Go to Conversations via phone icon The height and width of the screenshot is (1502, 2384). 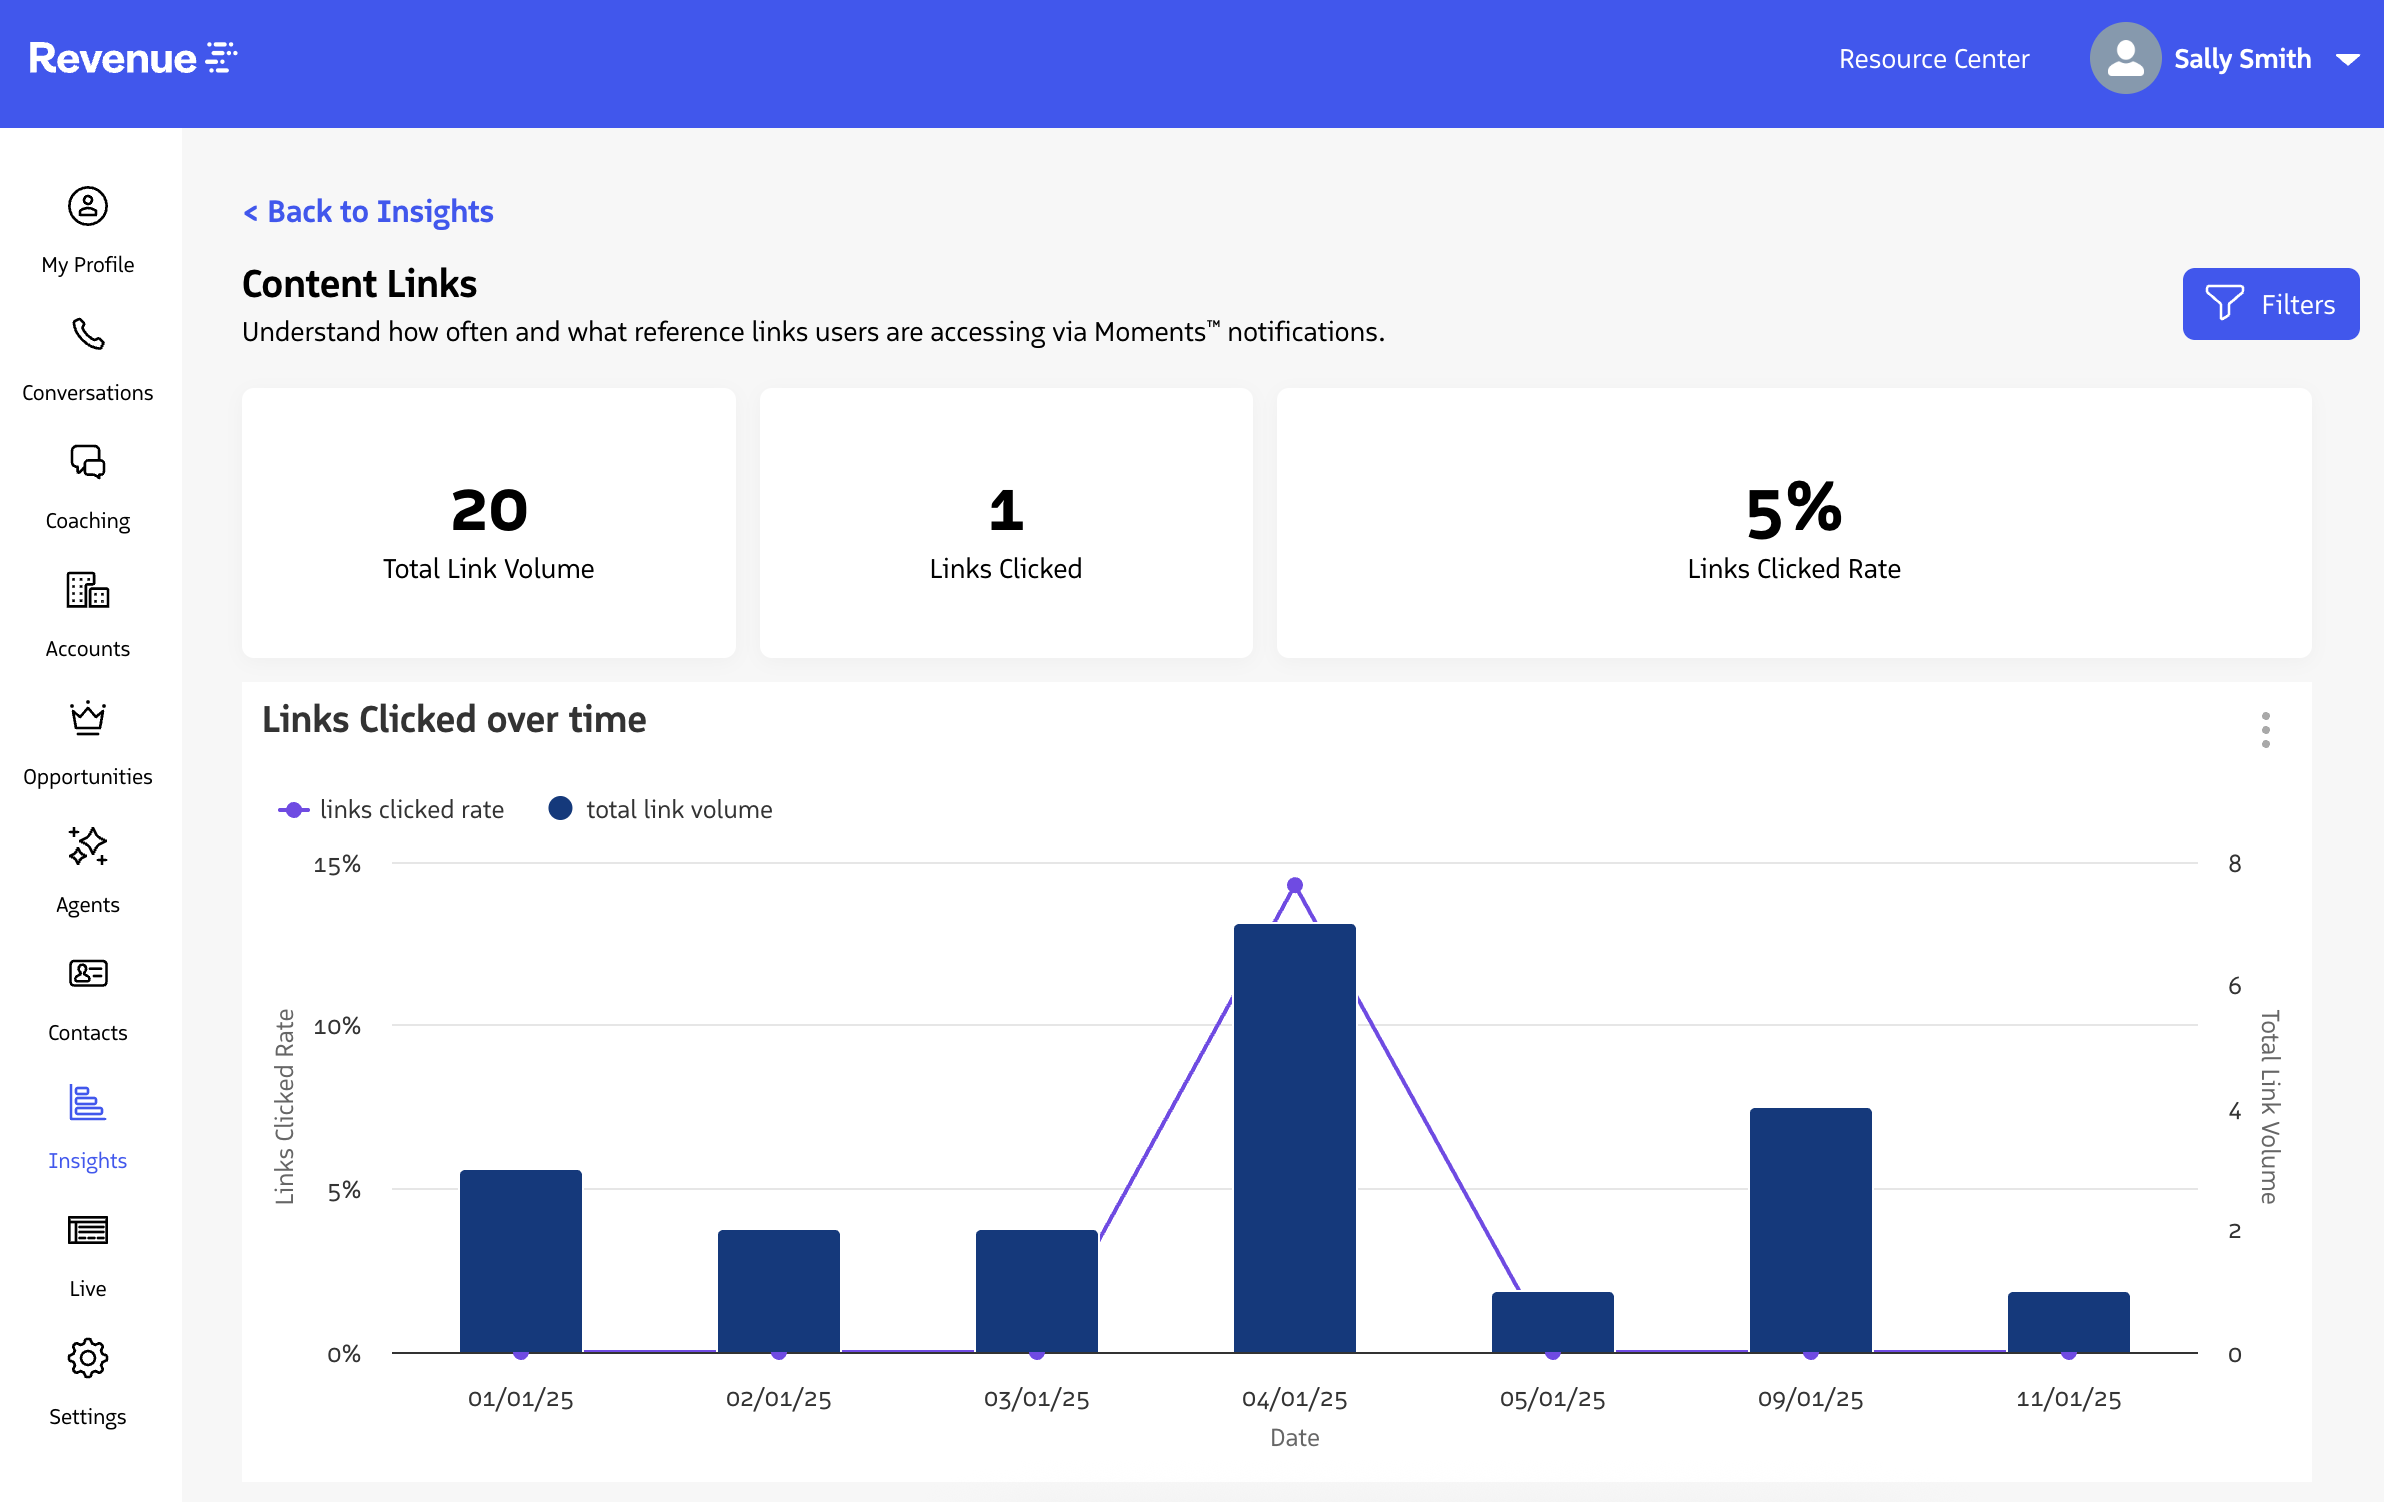(88, 335)
